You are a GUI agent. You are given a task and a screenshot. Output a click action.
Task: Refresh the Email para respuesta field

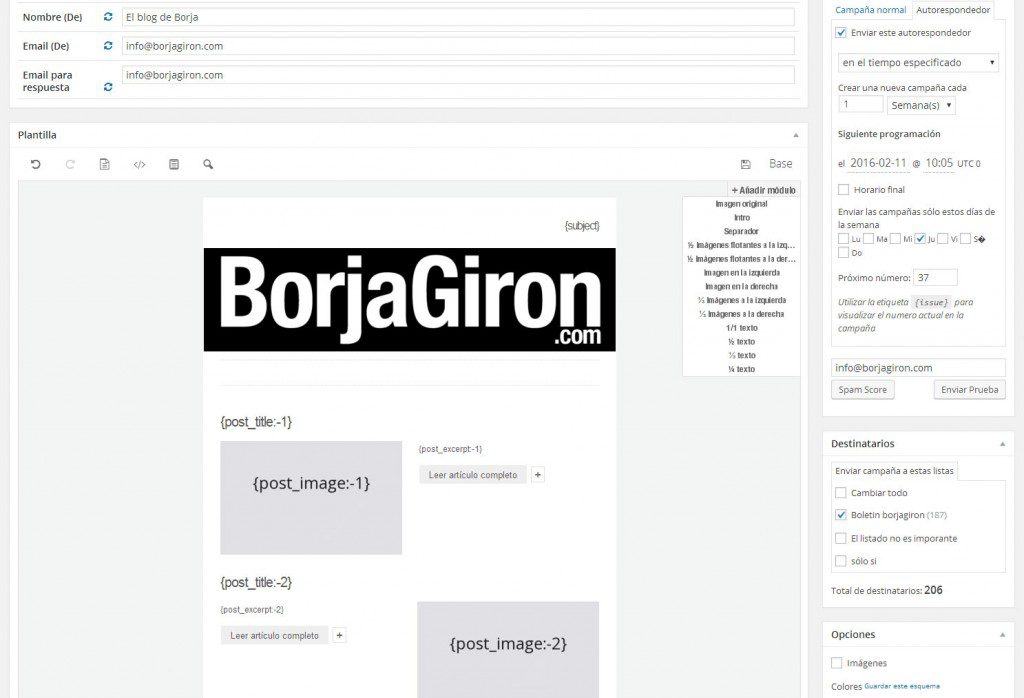point(108,87)
